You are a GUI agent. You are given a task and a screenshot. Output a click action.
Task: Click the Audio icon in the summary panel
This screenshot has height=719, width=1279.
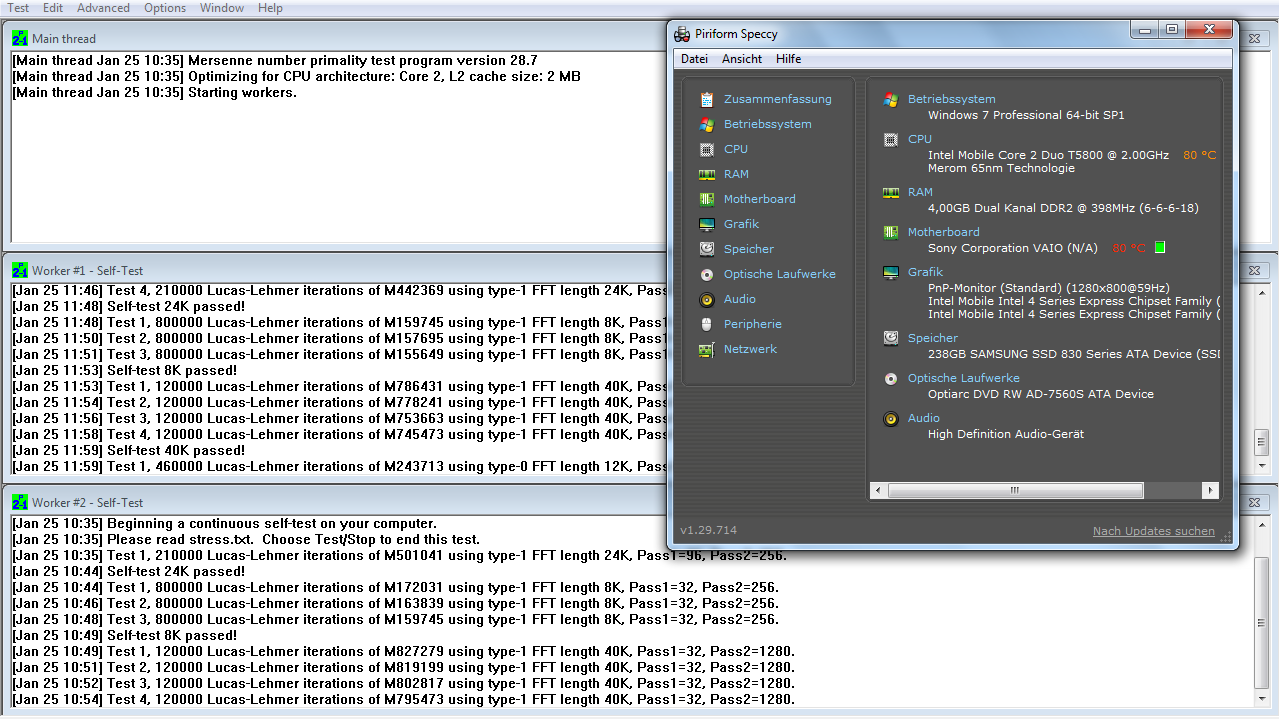click(x=891, y=419)
